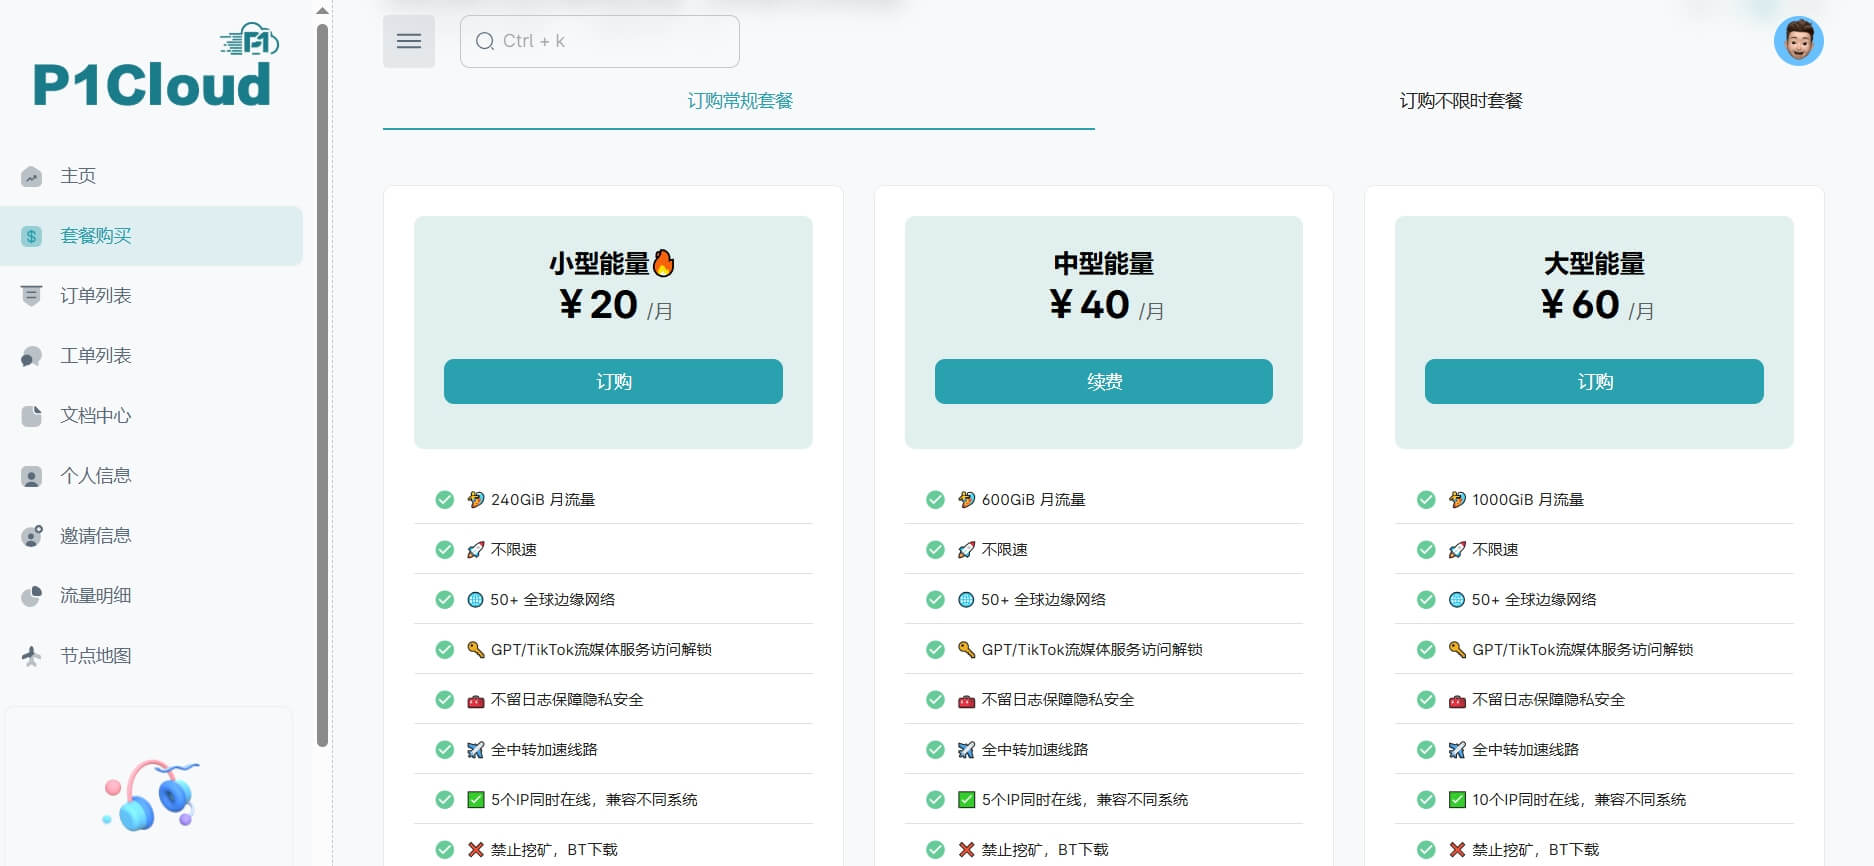The image size is (1874, 866).
Task: Switch to 订购不限时套餐 tab
Action: click(x=1460, y=101)
